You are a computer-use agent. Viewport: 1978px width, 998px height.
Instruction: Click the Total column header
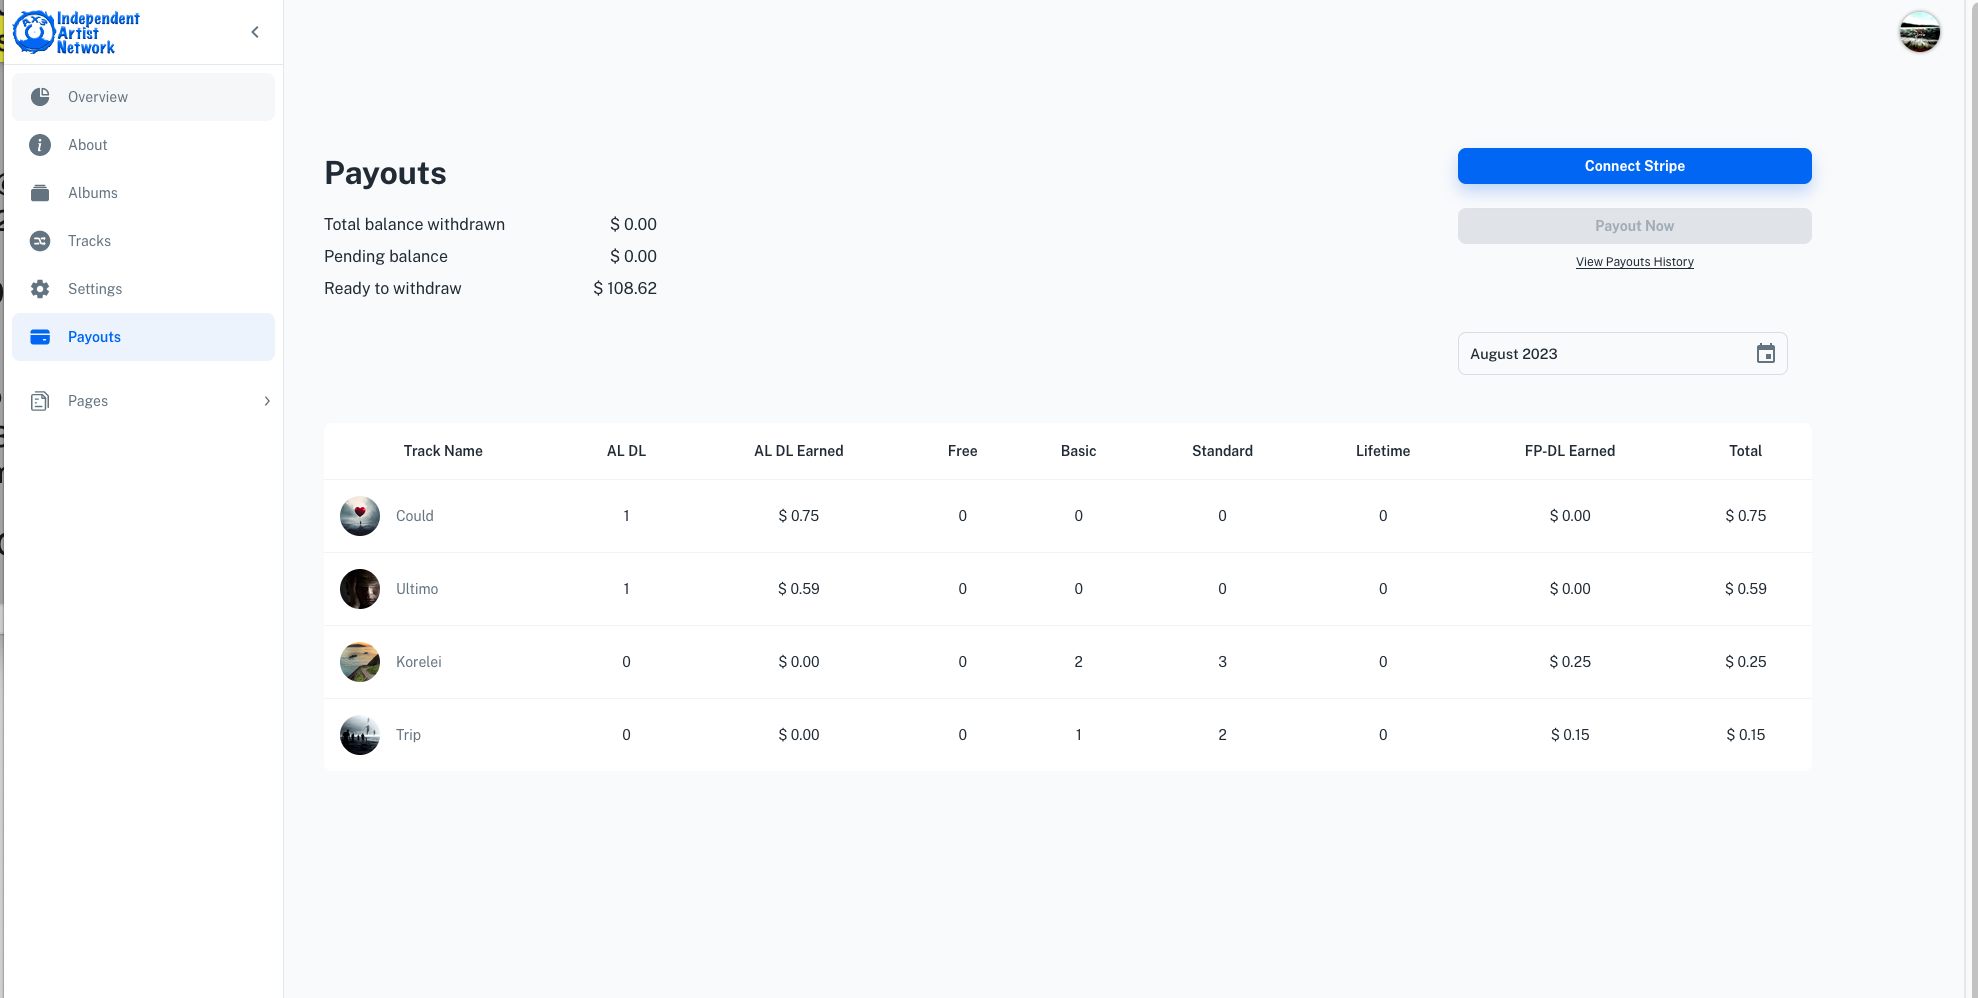pyautogui.click(x=1745, y=451)
